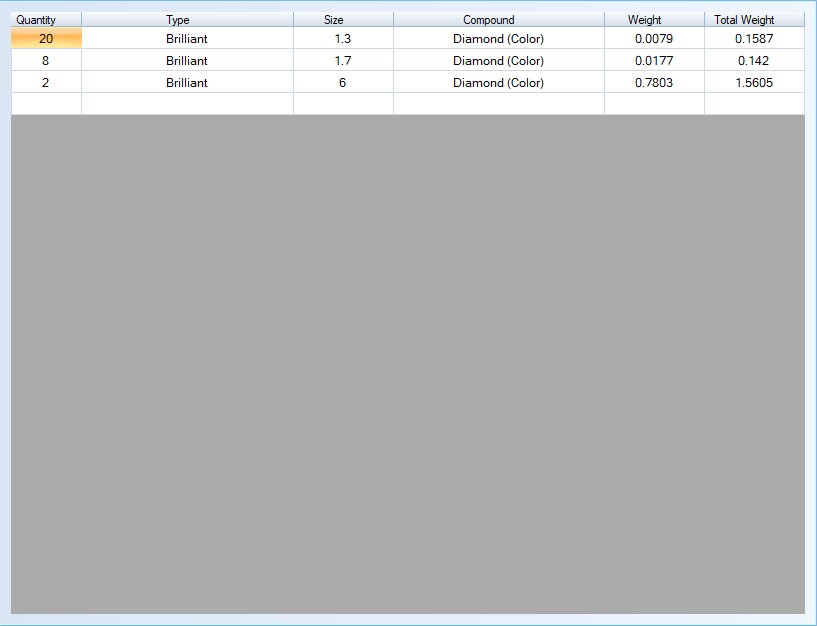Select the quantity cell showing 20
The height and width of the screenshot is (626, 817).
(46, 39)
